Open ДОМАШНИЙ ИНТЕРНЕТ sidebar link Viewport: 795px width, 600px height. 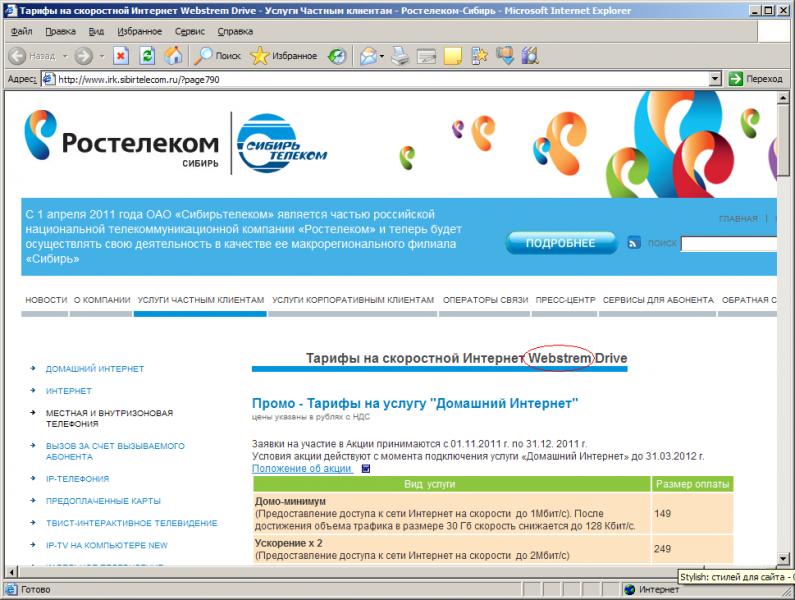95,369
